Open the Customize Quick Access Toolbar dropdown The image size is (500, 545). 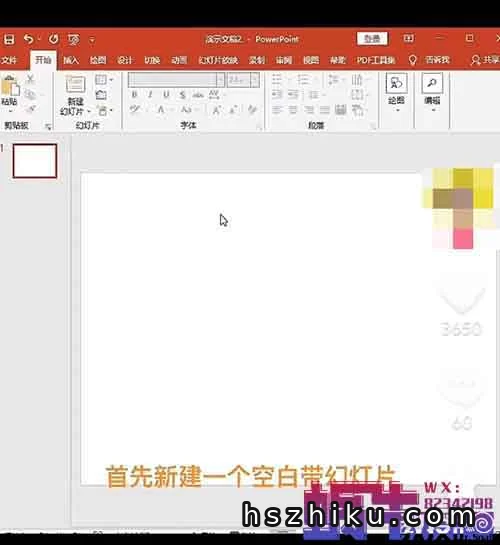pyautogui.click(x=92, y=40)
